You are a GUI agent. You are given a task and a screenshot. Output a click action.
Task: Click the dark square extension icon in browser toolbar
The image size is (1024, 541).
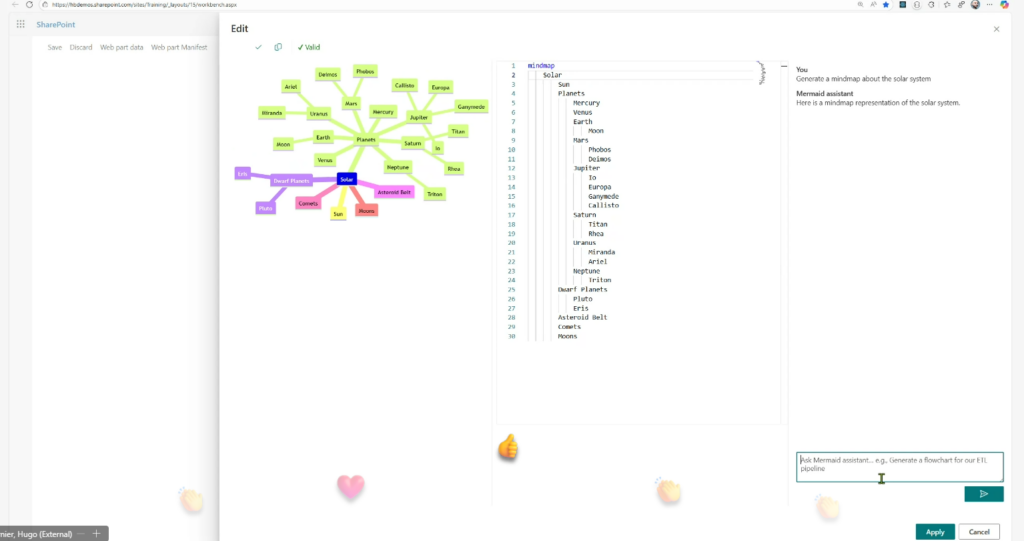tap(903, 5)
